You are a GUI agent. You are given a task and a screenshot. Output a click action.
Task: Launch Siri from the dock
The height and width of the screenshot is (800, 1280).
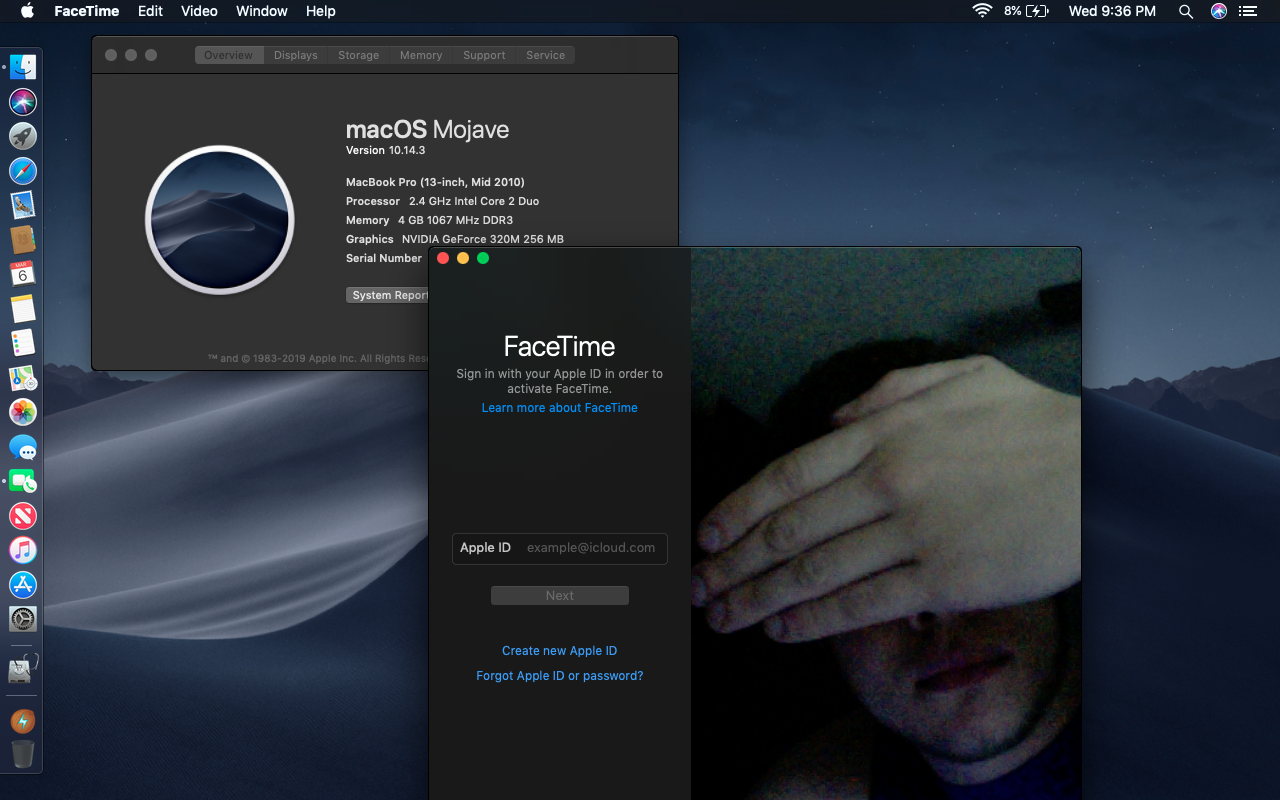pos(23,101)
